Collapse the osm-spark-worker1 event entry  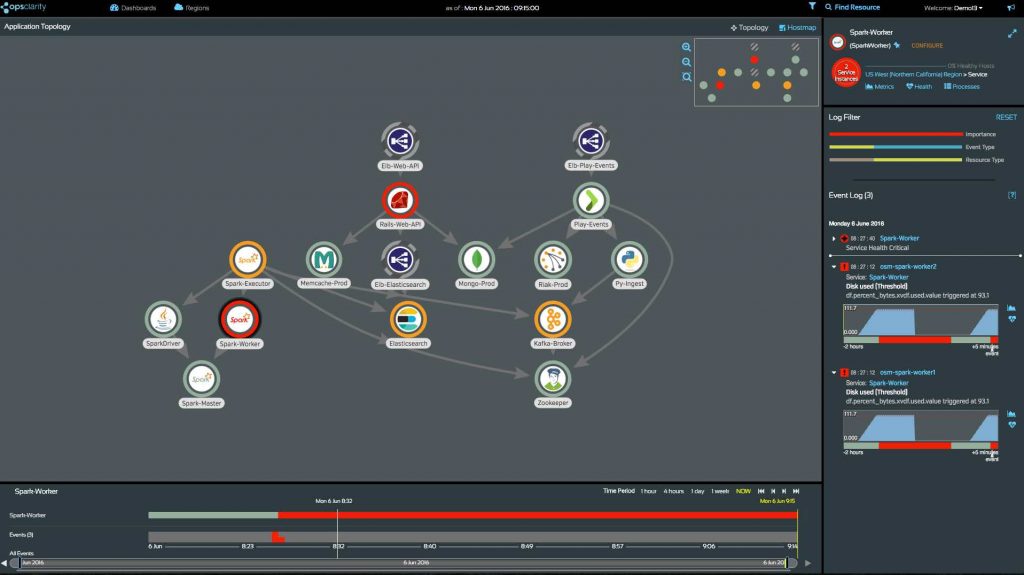[834, 372]
